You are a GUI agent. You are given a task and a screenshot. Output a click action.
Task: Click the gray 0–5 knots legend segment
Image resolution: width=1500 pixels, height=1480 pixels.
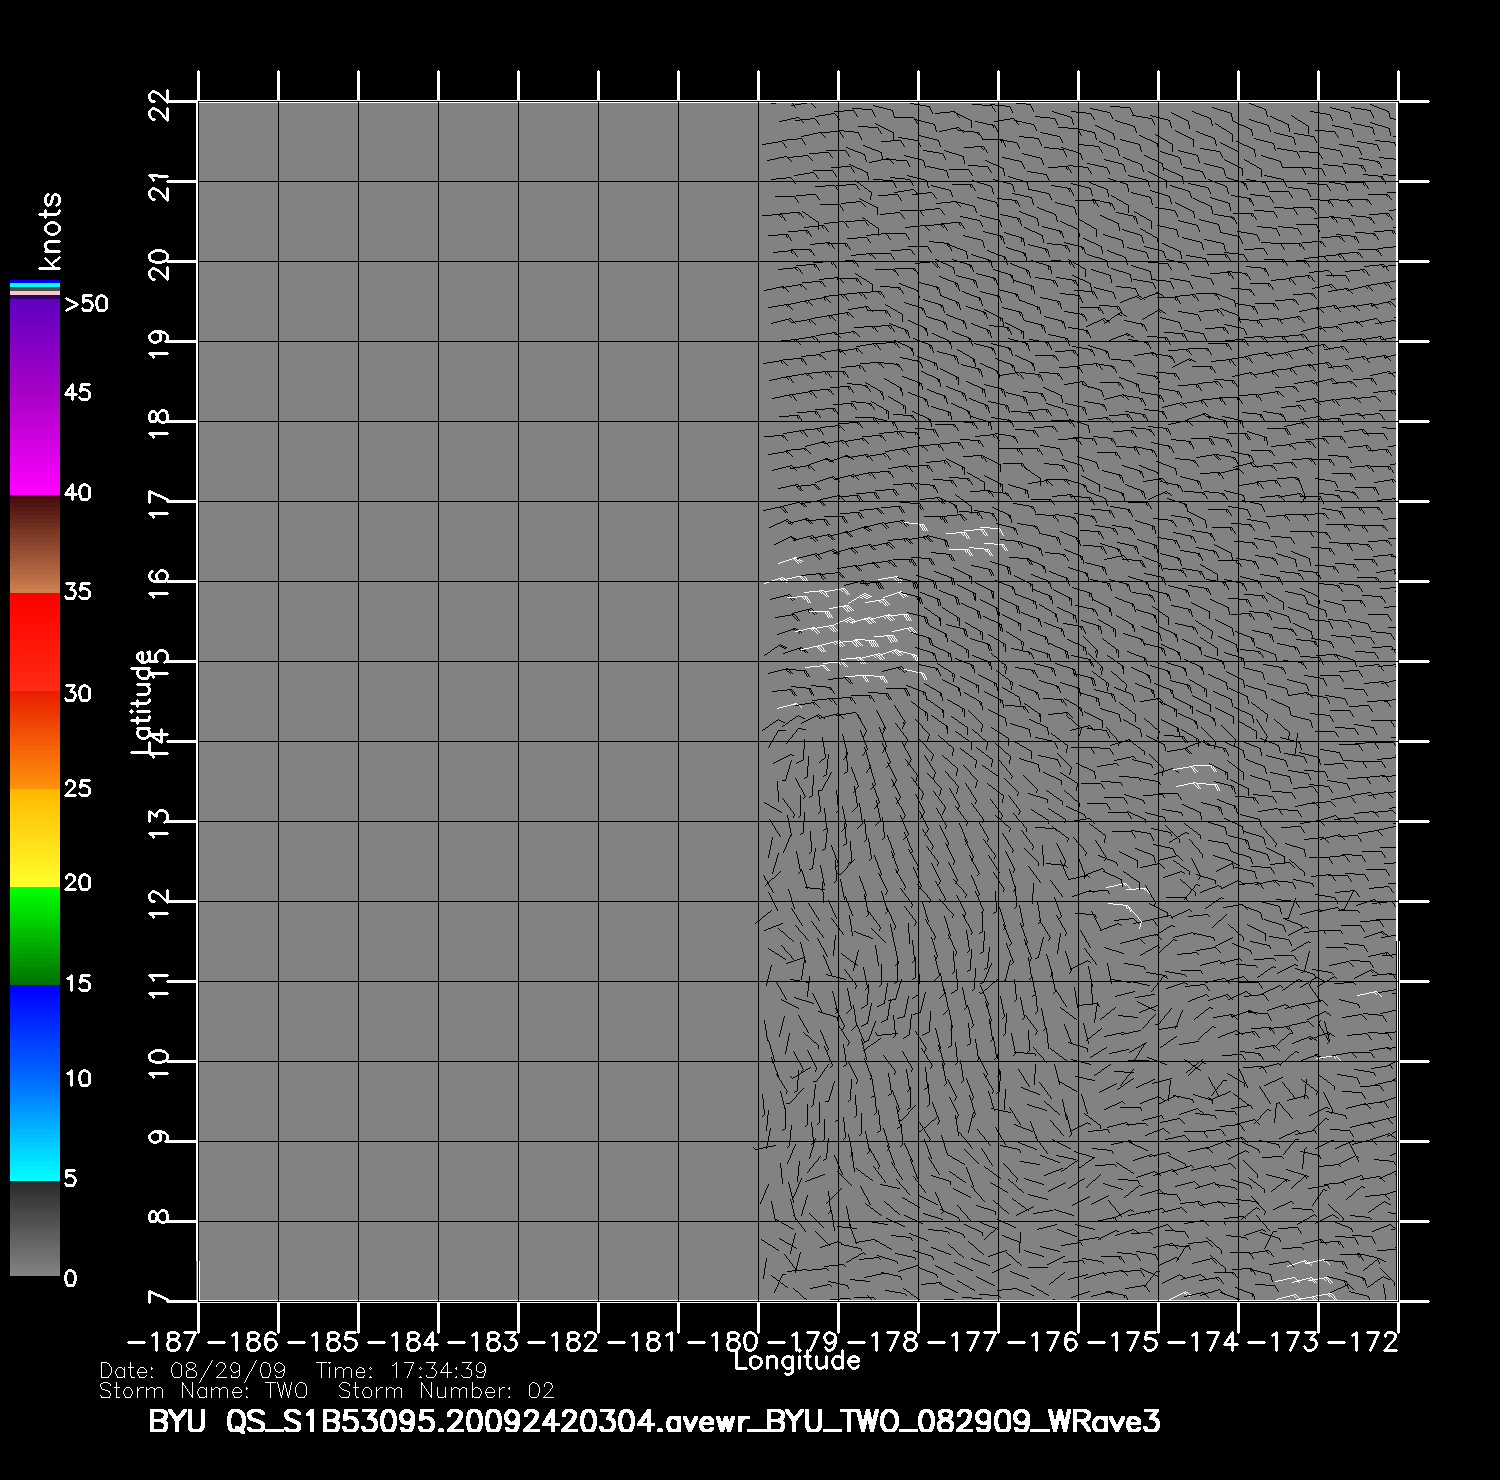35,1228
